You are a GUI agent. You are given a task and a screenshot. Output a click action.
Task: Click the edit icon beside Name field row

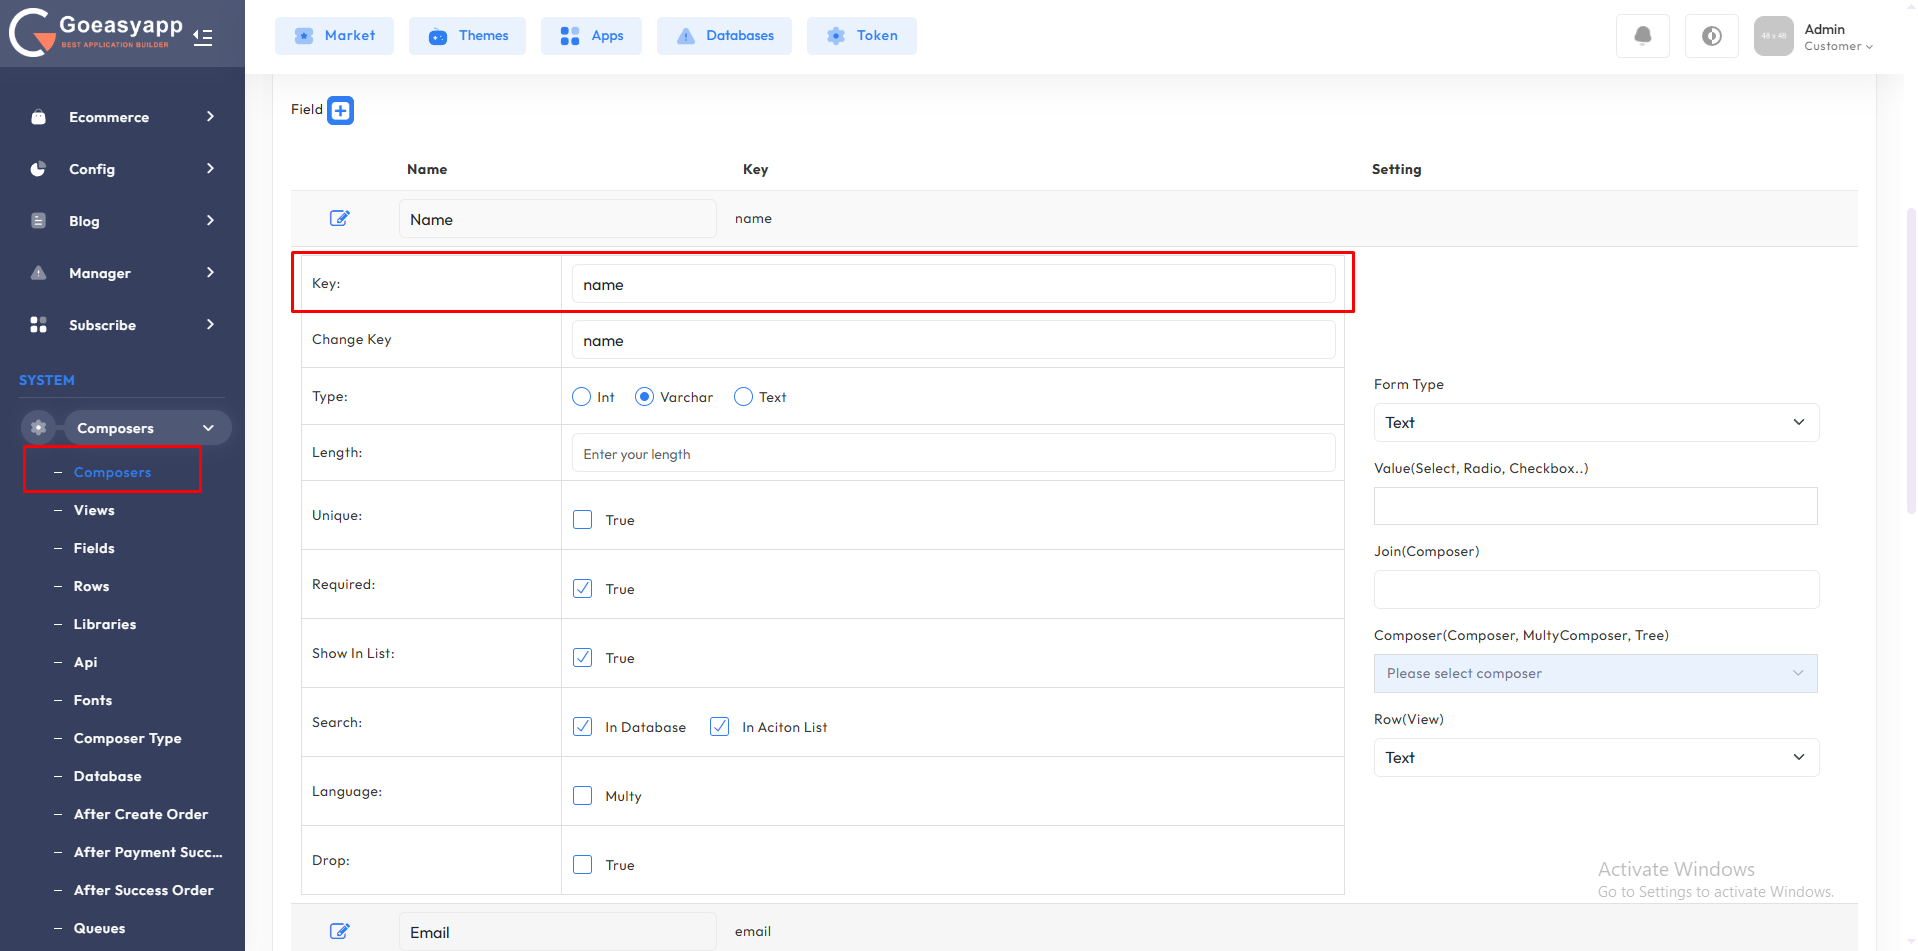[x=340, y=218]
